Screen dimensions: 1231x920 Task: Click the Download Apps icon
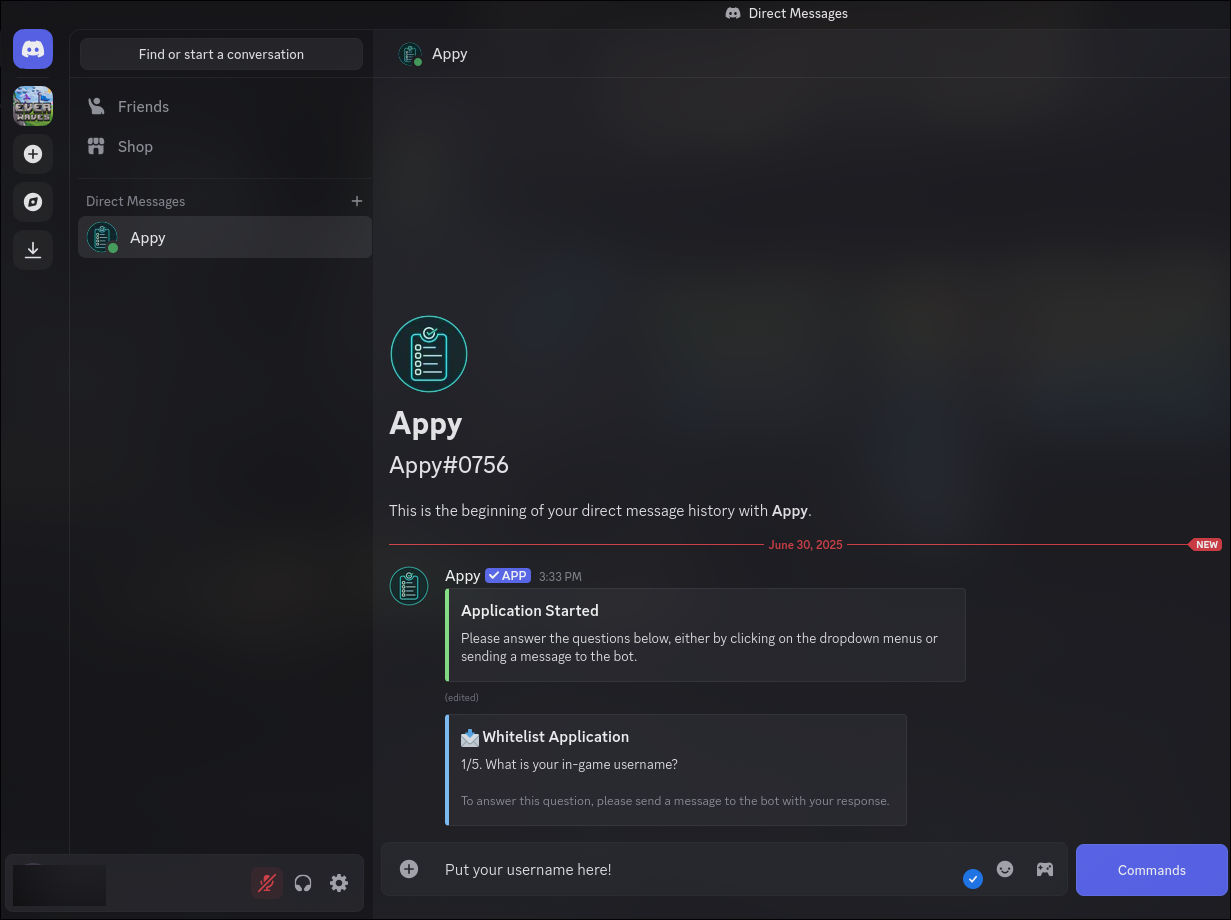tap(33, 250)
